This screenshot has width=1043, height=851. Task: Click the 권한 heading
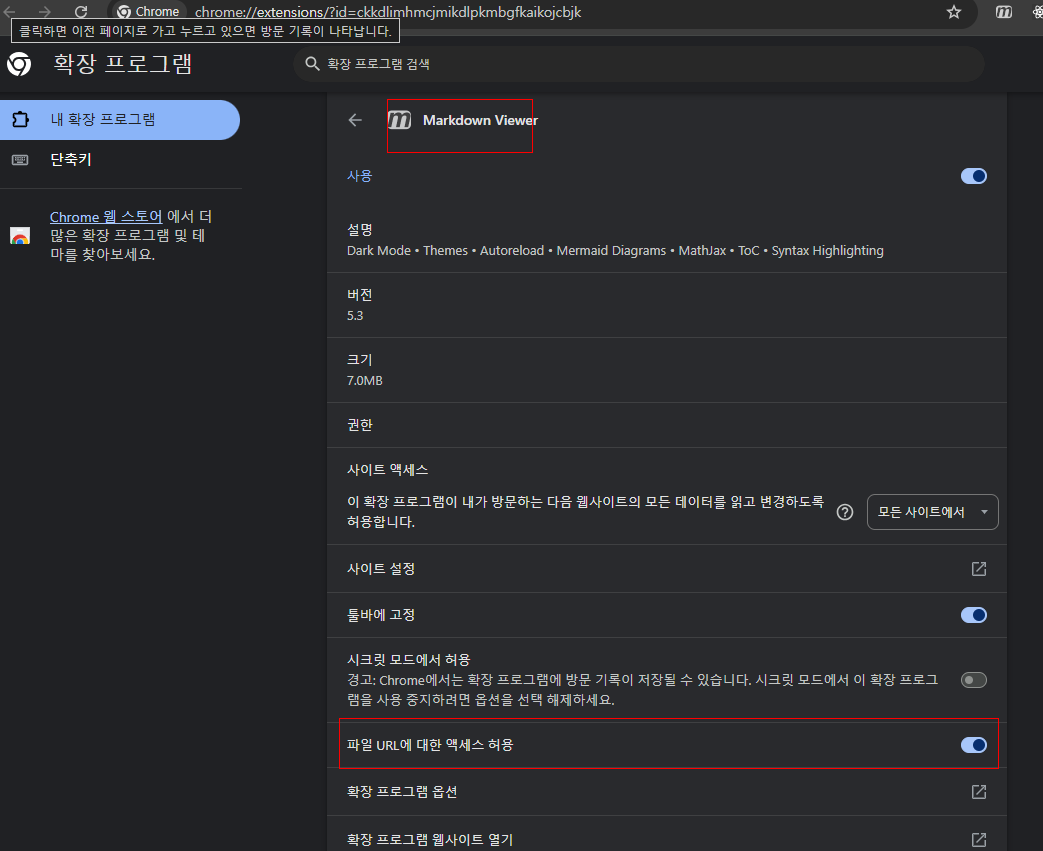point(360,425)
